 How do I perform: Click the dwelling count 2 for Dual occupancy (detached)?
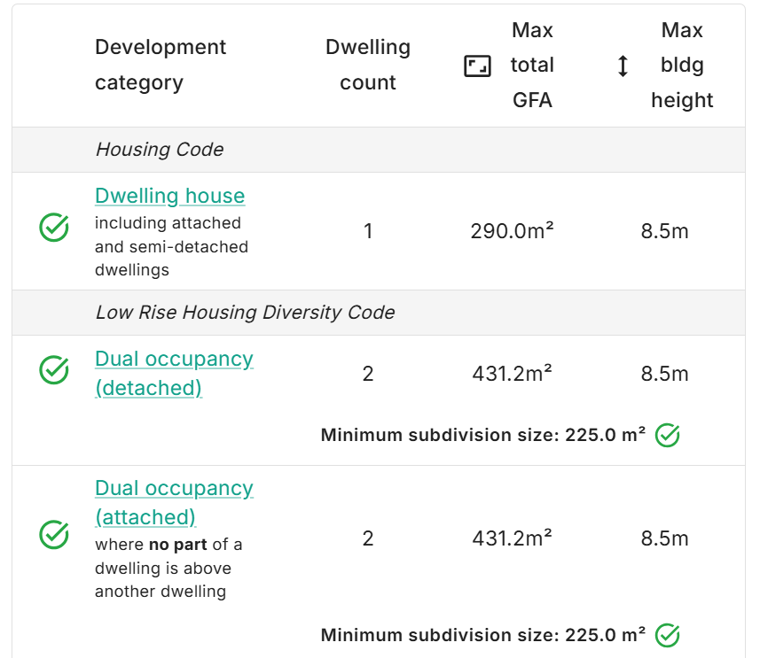click(368, 374)
